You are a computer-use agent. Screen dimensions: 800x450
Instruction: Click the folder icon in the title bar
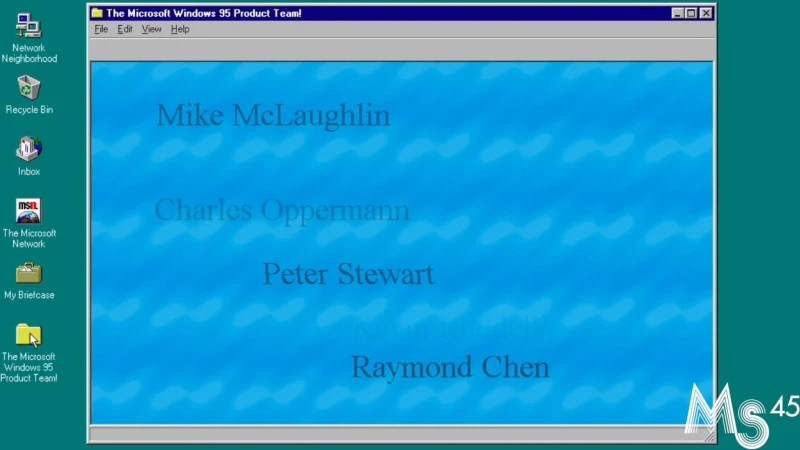pos(97,13)
